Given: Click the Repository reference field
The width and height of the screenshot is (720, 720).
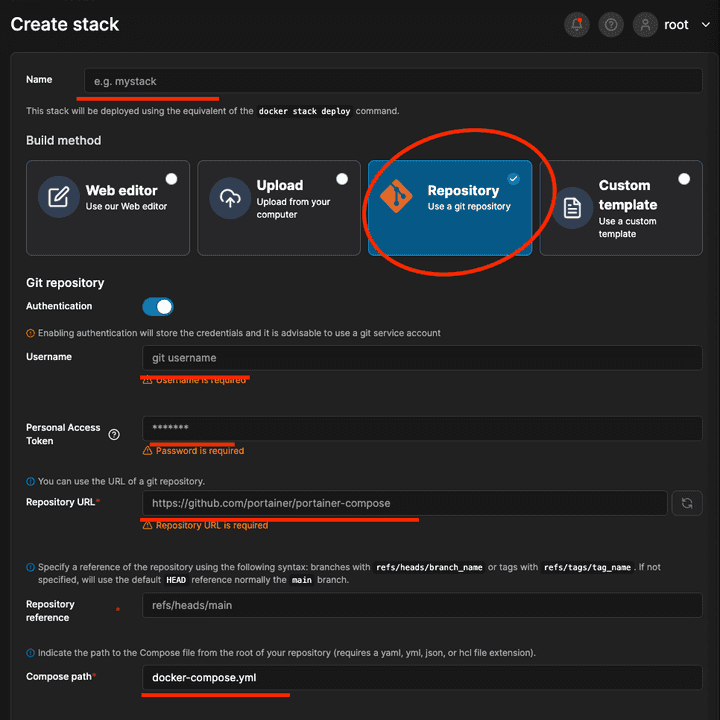Looking at the screenshot, I should 421,605.
